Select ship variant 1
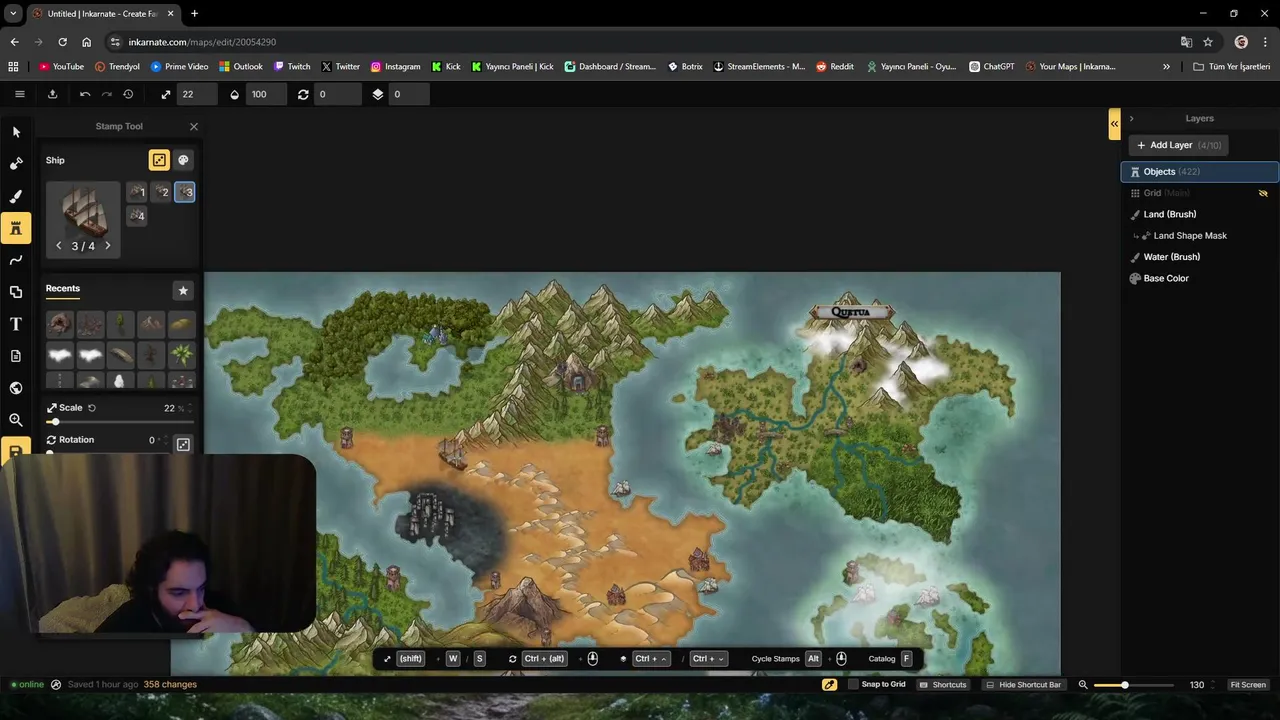1280x720 pixels. click(x=137, y=192)
